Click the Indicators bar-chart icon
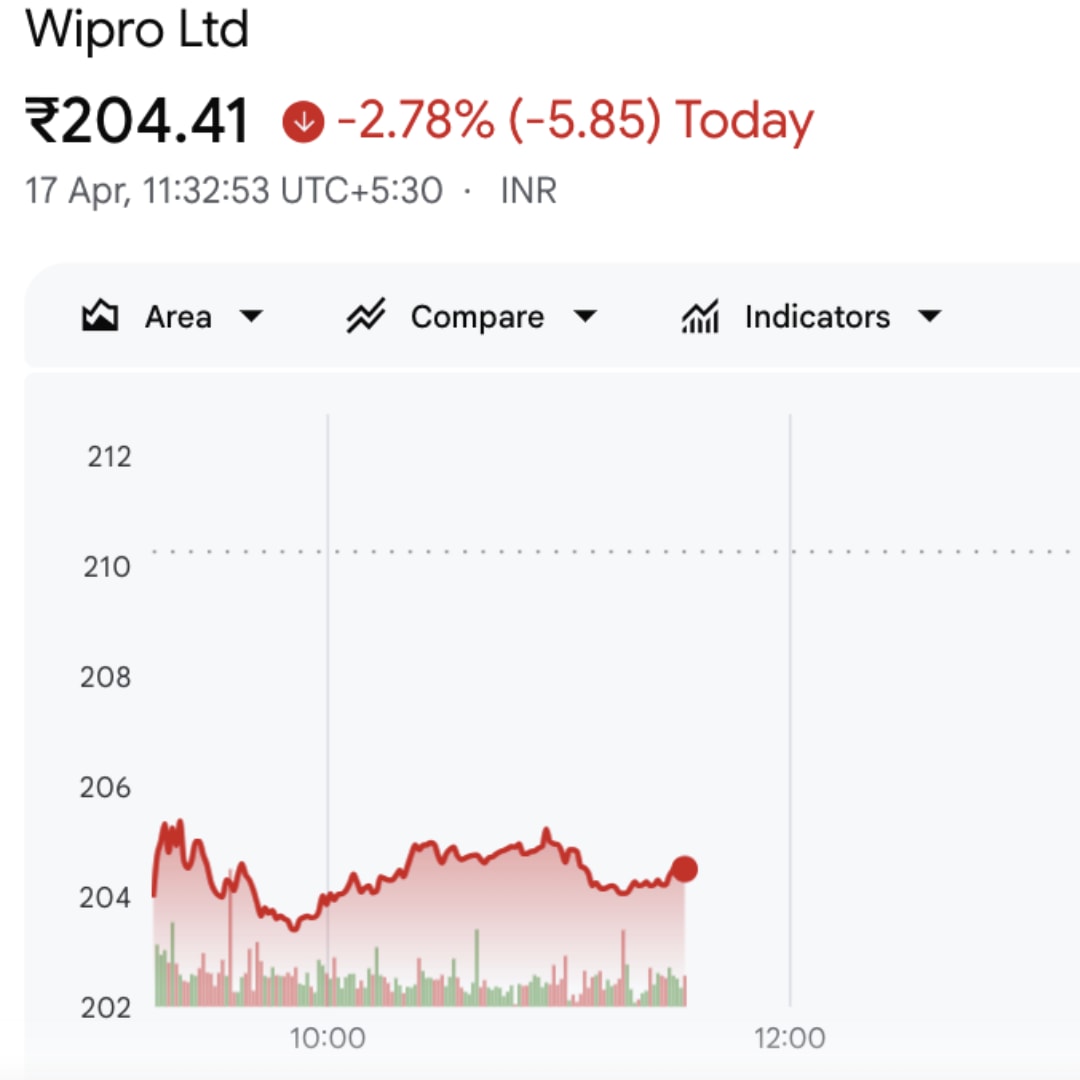 [x=700, y=318]
